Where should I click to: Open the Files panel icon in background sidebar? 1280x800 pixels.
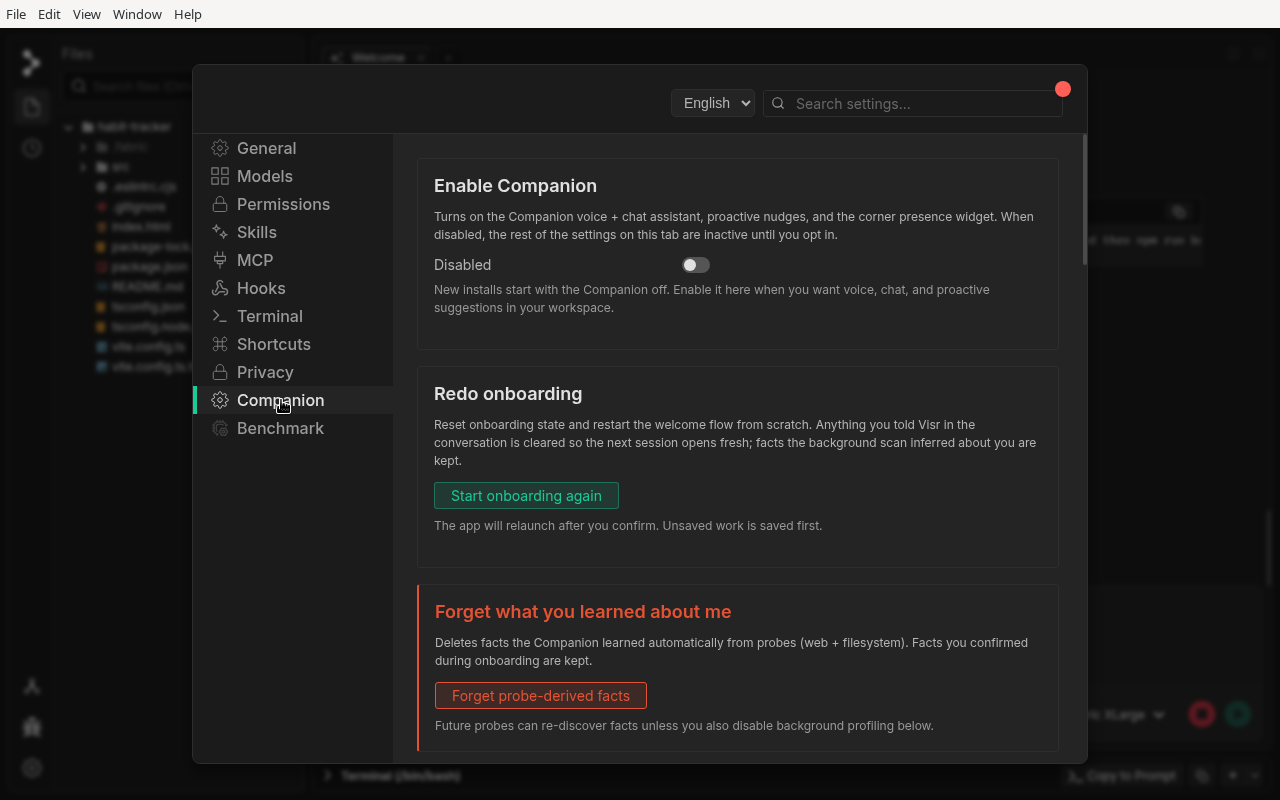(32, 107)
